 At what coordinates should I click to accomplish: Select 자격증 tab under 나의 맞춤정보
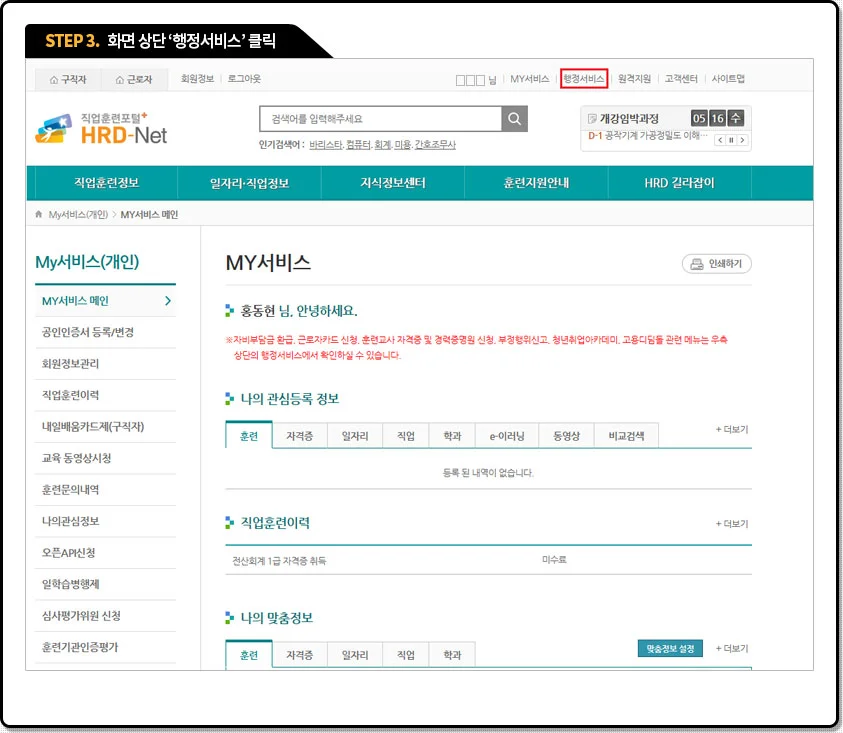point(299,655)
